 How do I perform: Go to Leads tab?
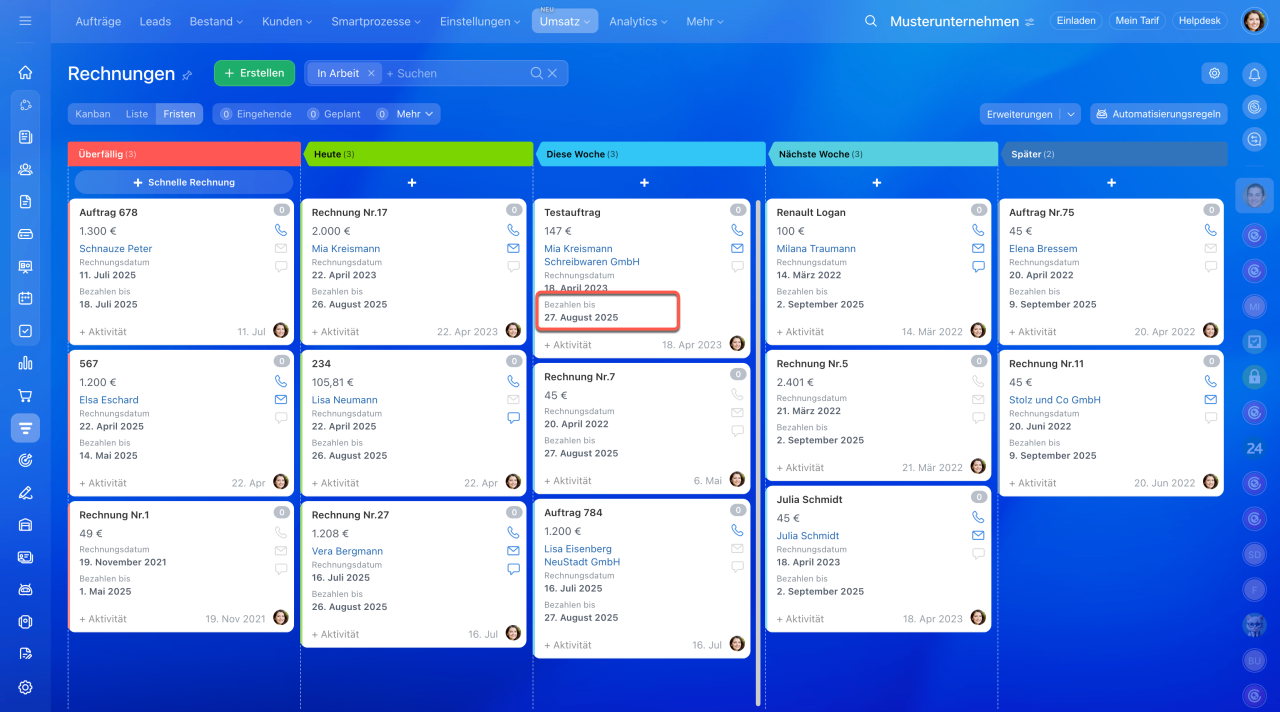coord(155,21)
